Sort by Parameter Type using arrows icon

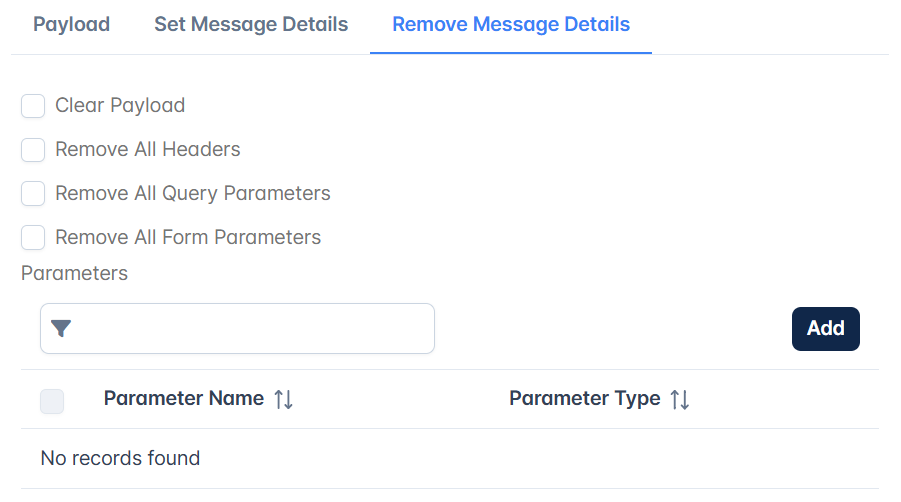coord(680,399)
